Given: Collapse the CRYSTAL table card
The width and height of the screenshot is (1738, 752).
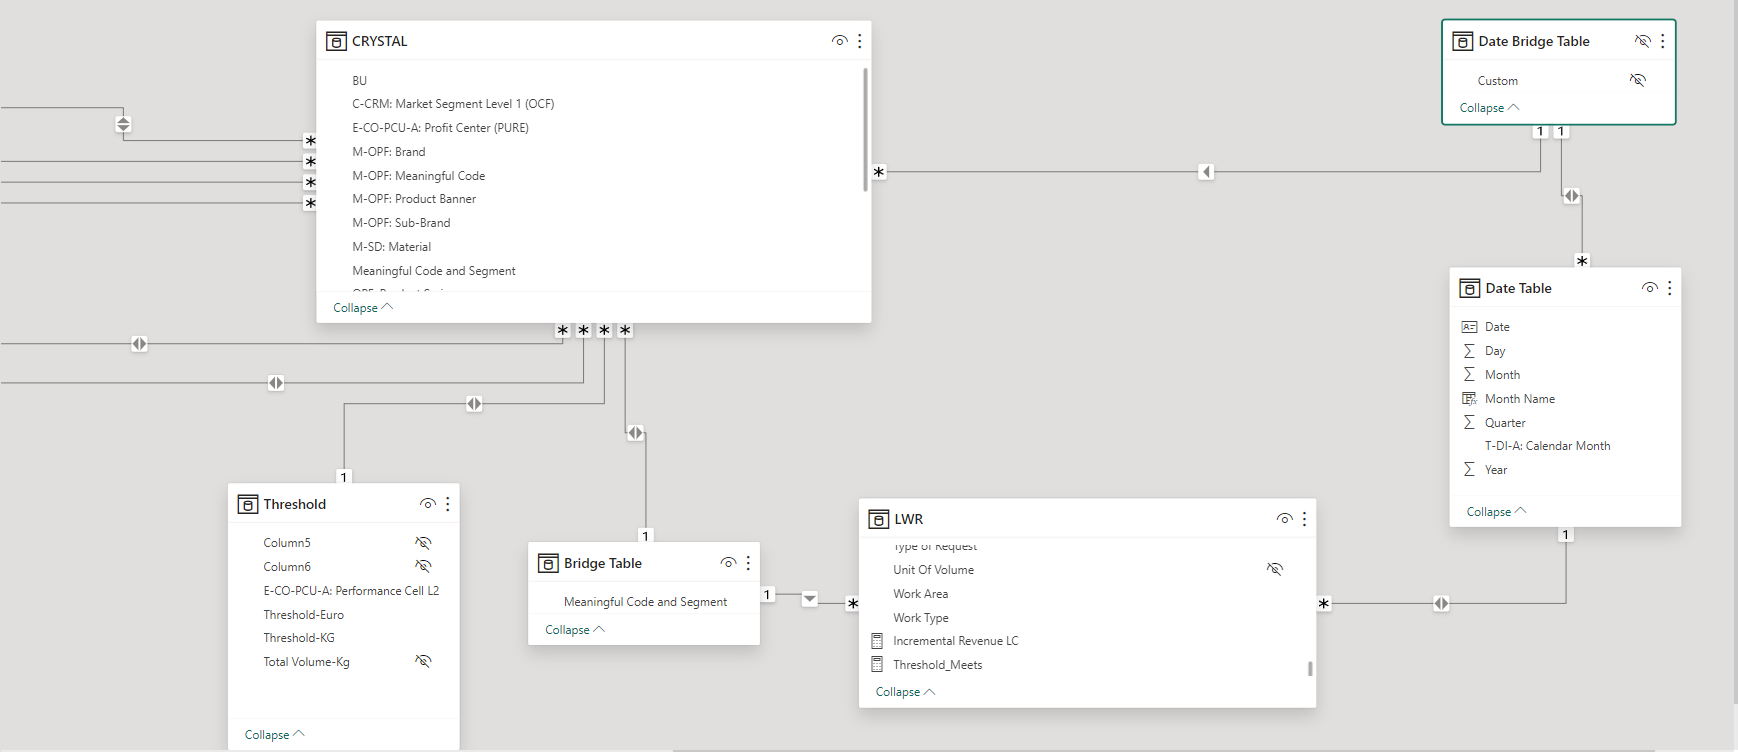Looking at the screenshot, I should tap(363, 308).
